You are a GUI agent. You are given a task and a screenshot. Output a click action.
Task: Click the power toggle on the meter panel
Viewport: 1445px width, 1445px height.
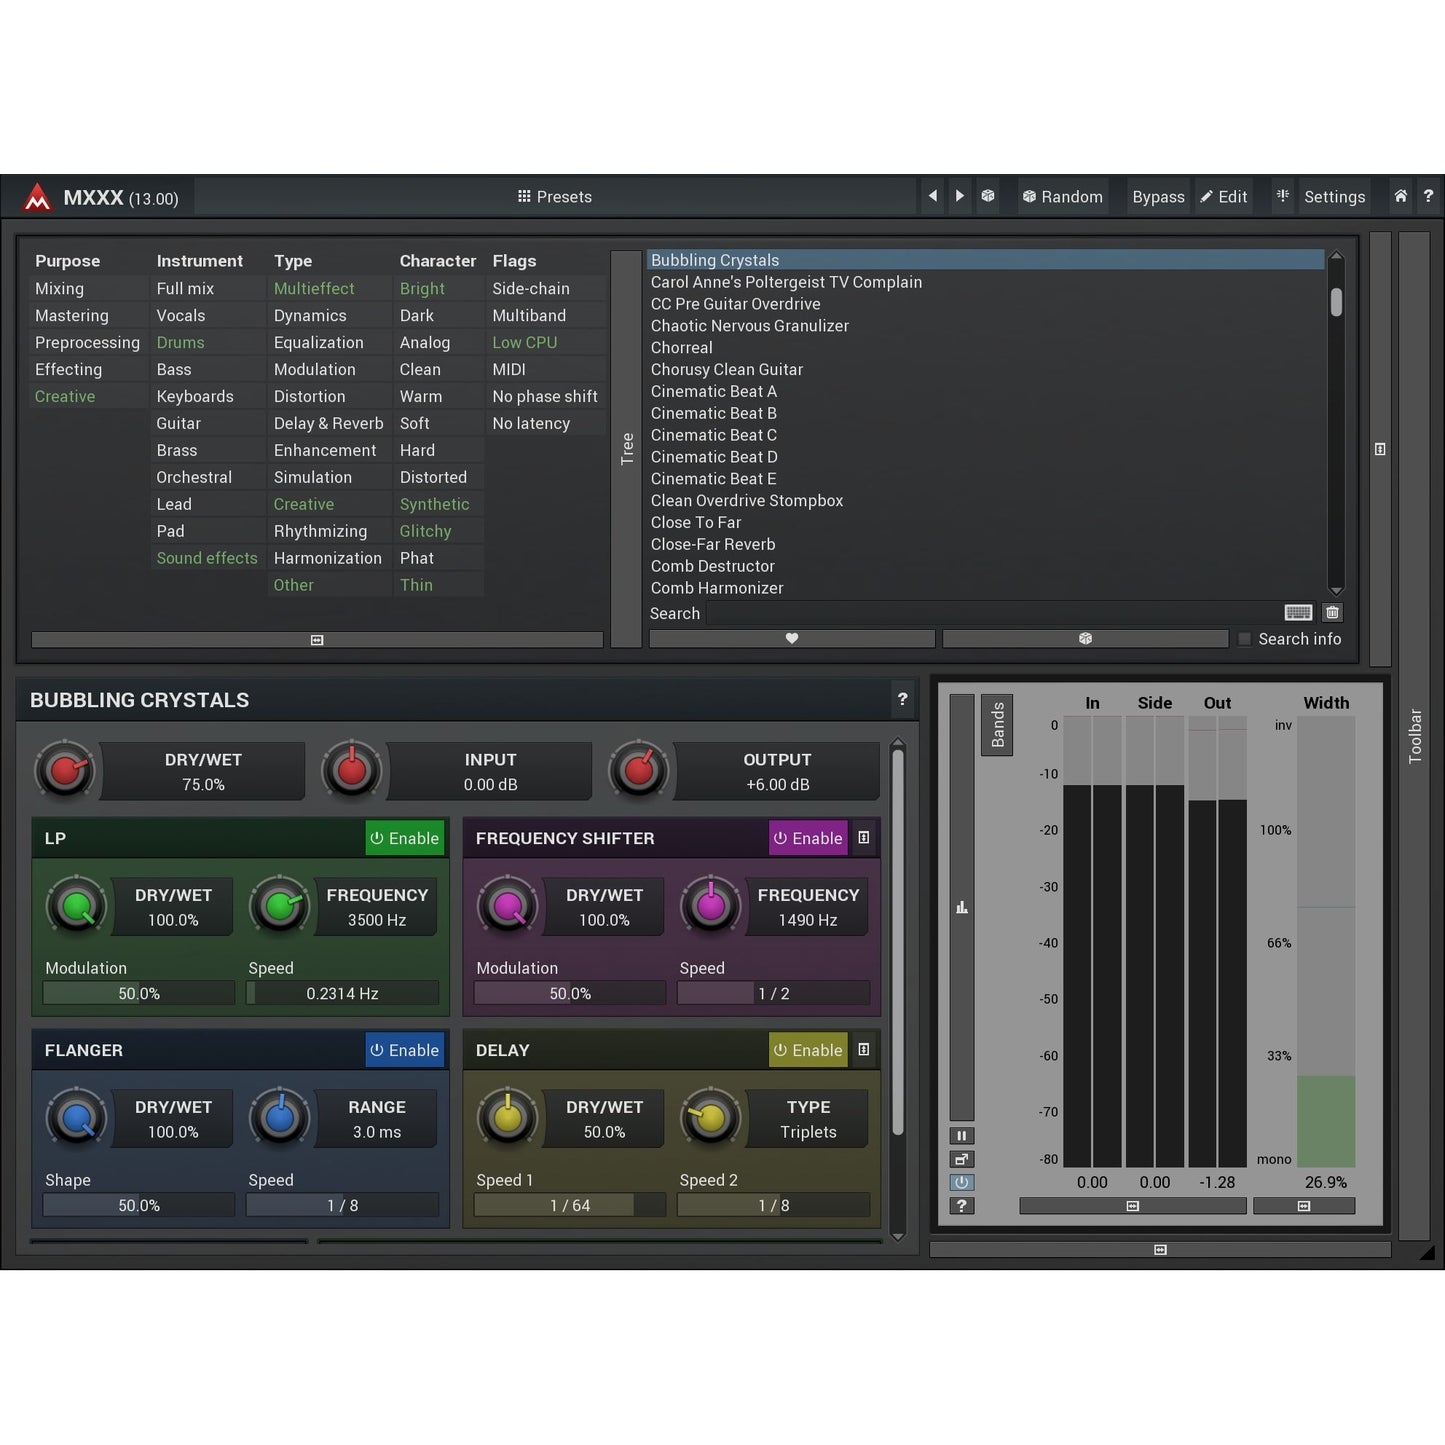click(x=961, y=1182)
